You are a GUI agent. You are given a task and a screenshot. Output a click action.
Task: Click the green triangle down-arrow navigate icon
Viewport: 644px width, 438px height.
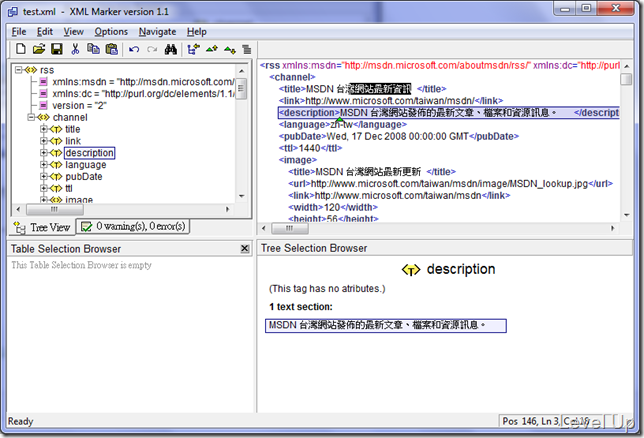(x=230, y=50)
